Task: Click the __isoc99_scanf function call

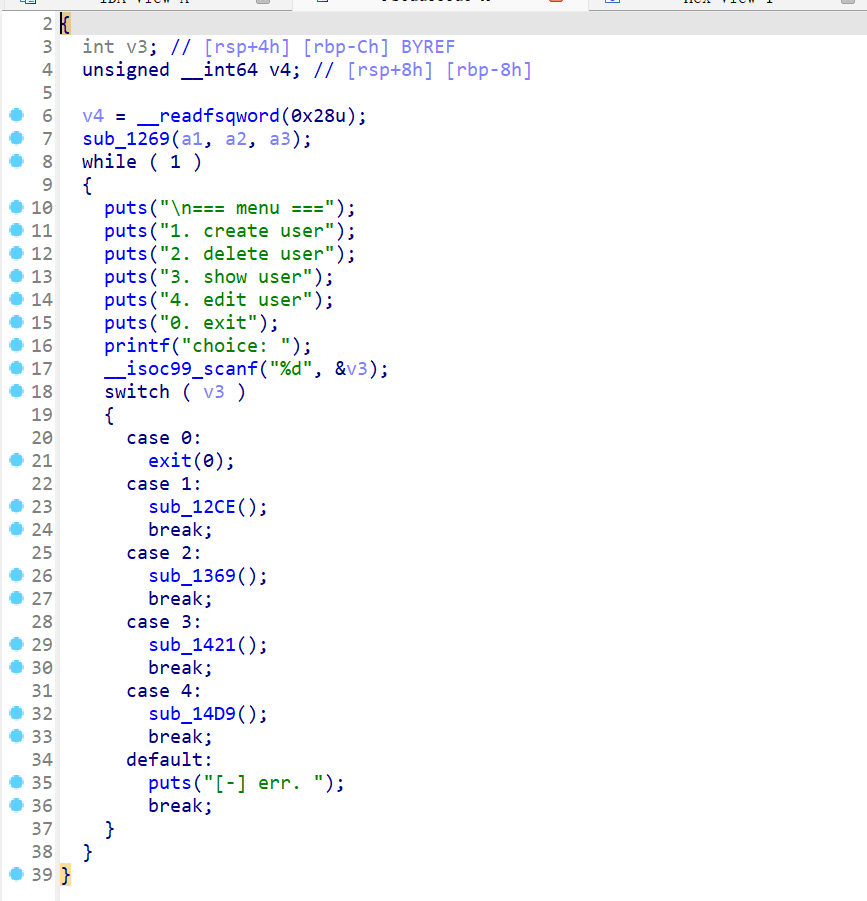Action: click(x=169, y=369)
